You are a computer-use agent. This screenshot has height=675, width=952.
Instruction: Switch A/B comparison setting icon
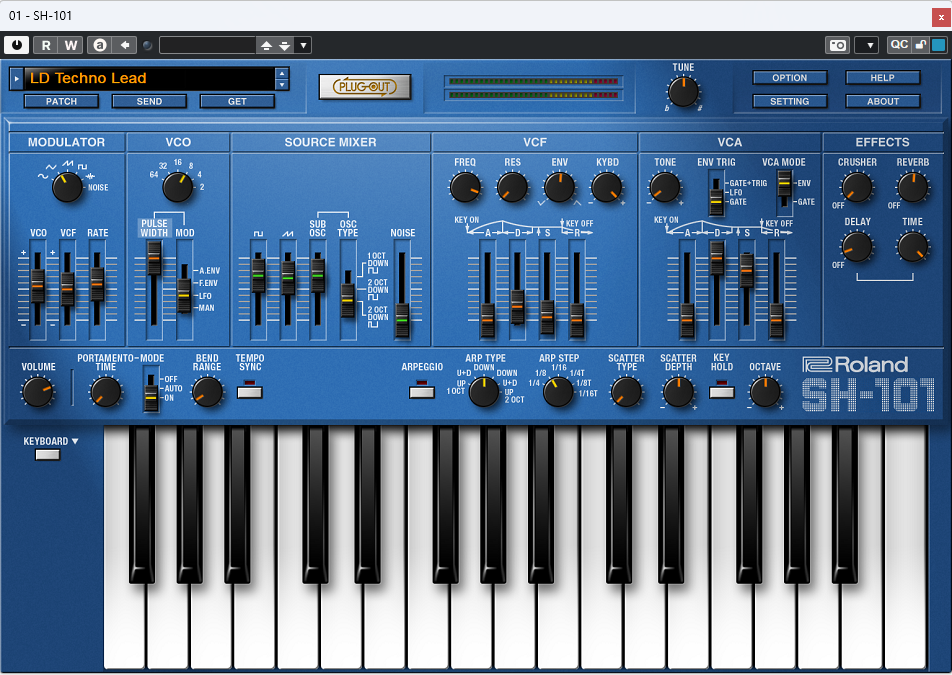click(100, 45)
